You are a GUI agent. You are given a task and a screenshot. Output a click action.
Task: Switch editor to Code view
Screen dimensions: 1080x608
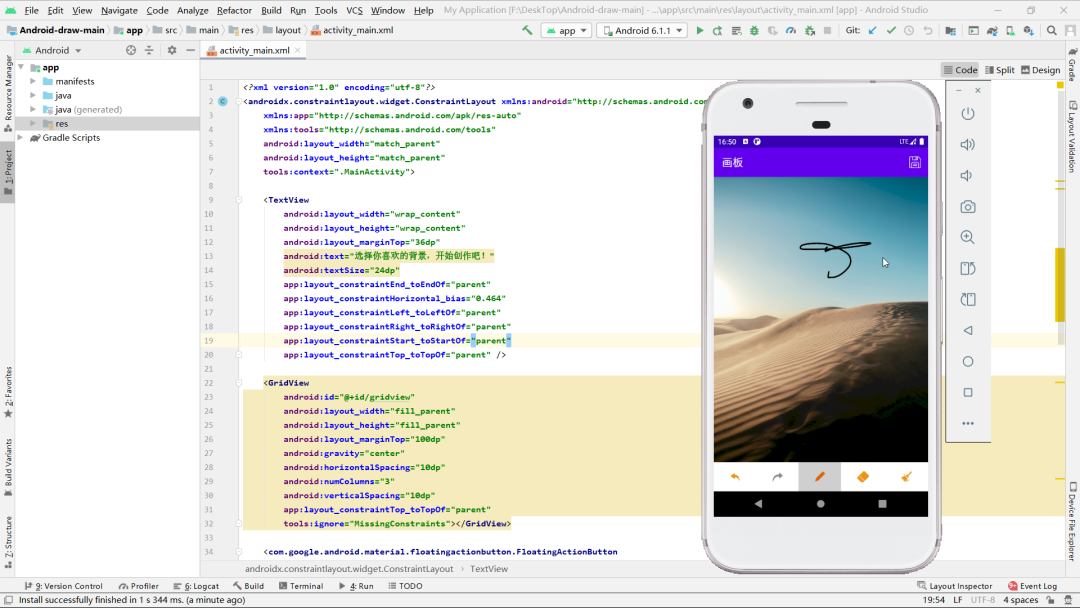(960, 70)
